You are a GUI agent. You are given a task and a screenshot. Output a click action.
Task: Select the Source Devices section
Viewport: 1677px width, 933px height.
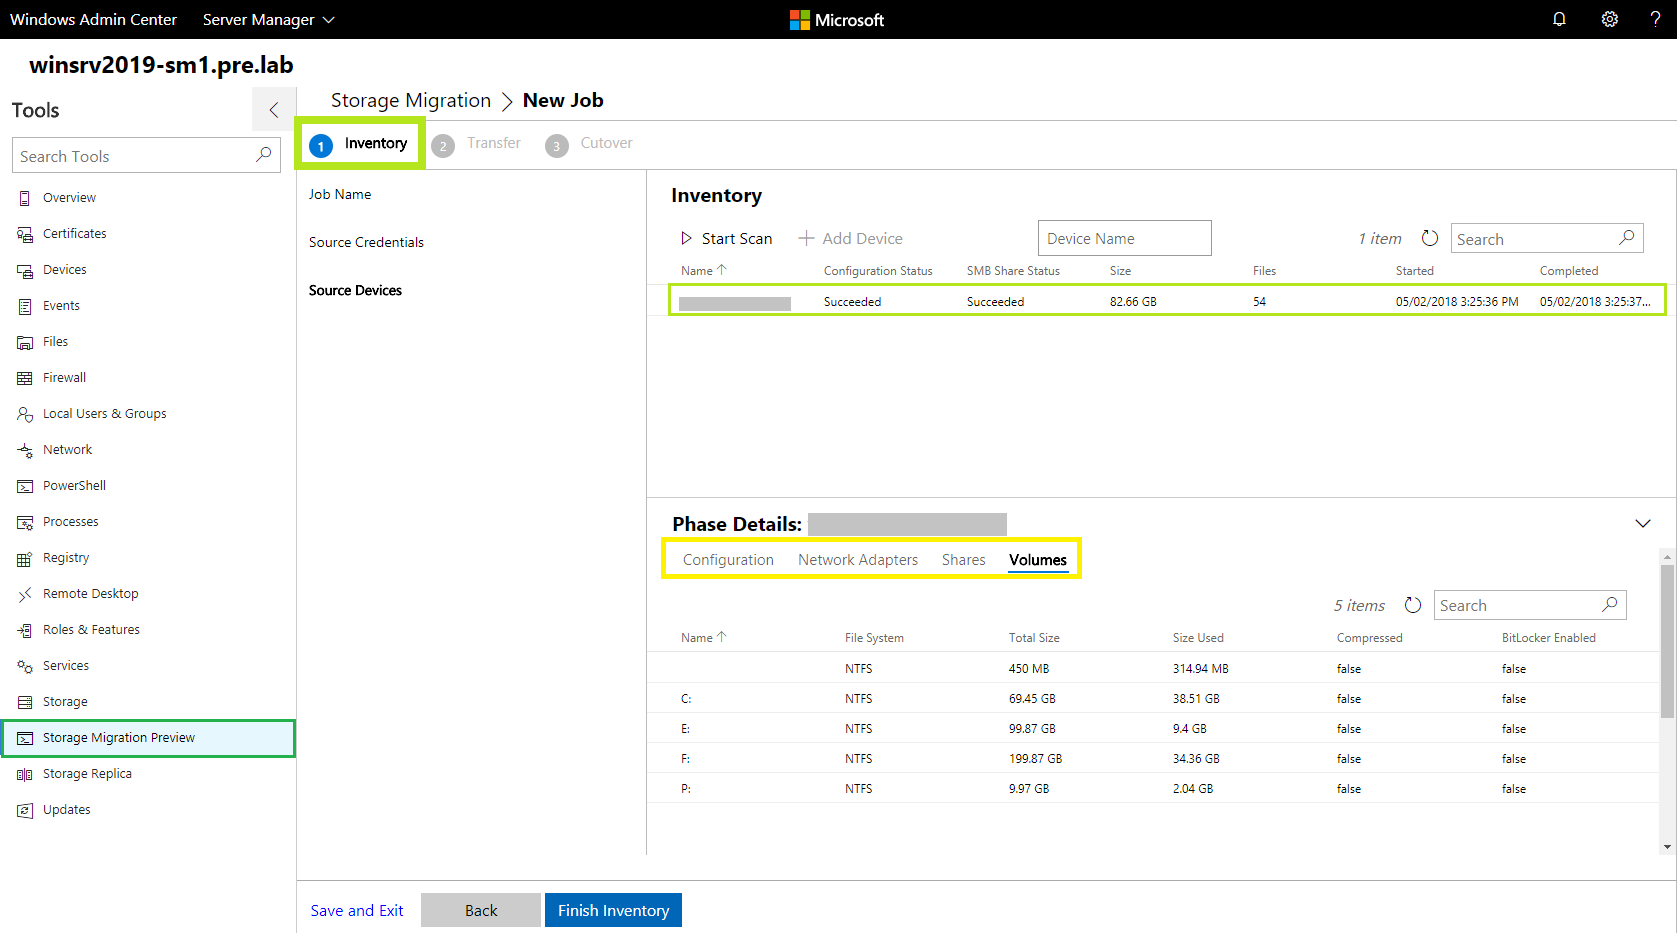355,290
